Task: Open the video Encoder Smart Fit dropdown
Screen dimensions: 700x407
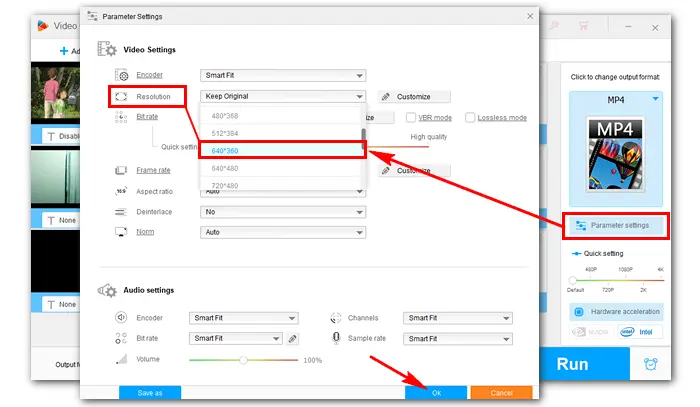Action: [x=283, y=75]
